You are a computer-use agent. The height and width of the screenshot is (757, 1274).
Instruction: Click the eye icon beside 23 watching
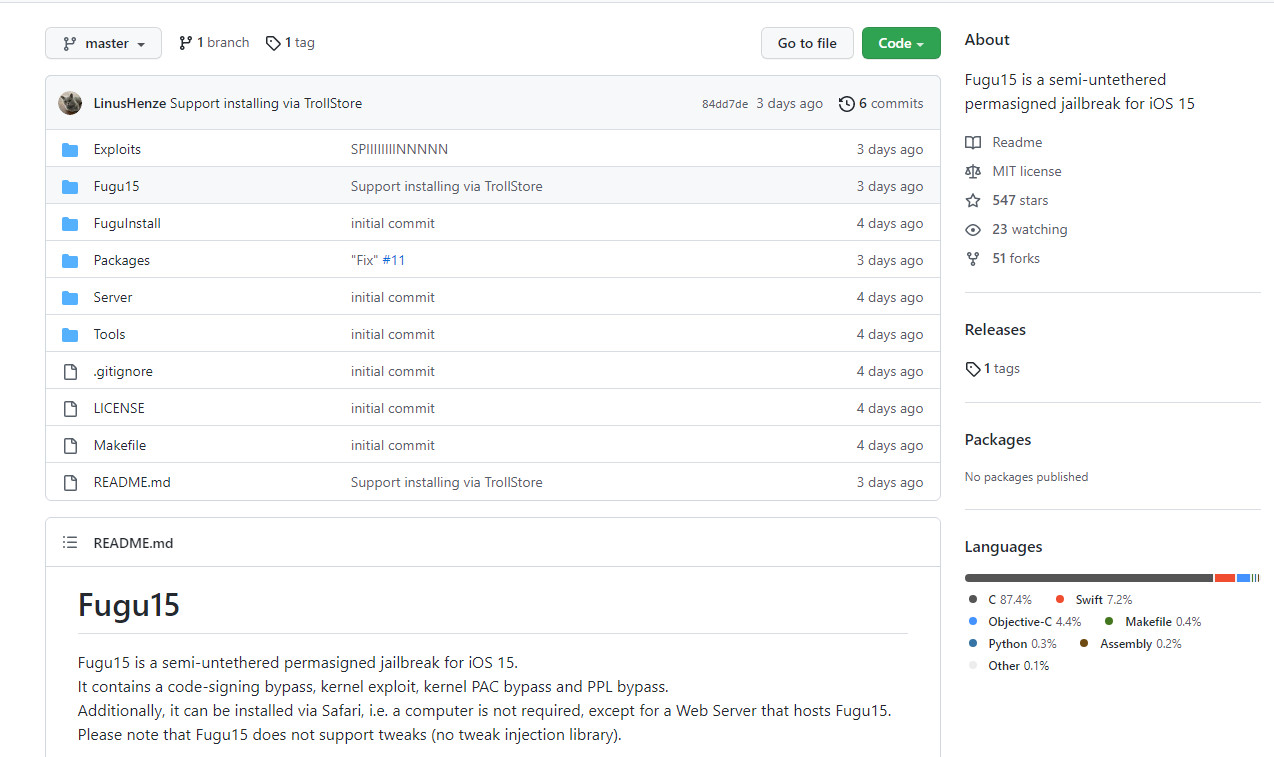(973, 230)
